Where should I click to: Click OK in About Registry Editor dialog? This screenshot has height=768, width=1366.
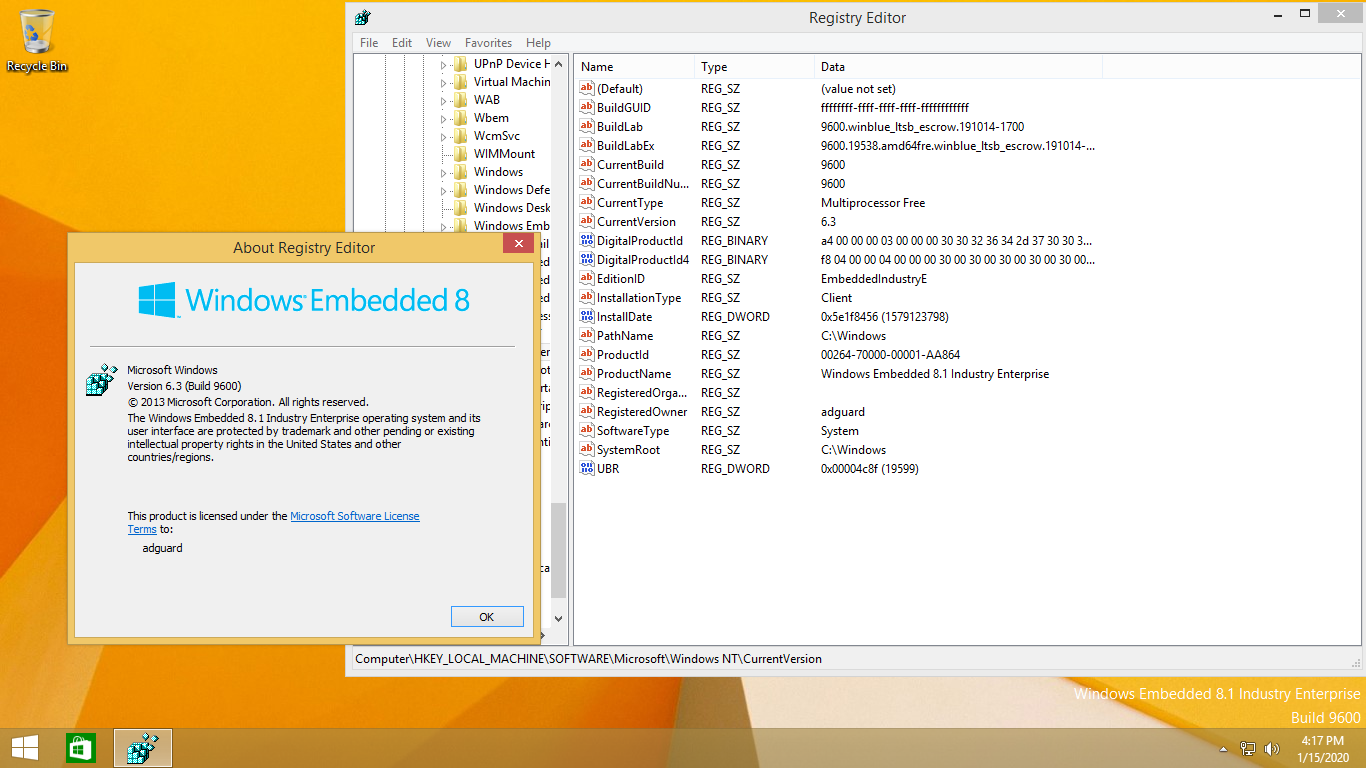pos(487,617)
